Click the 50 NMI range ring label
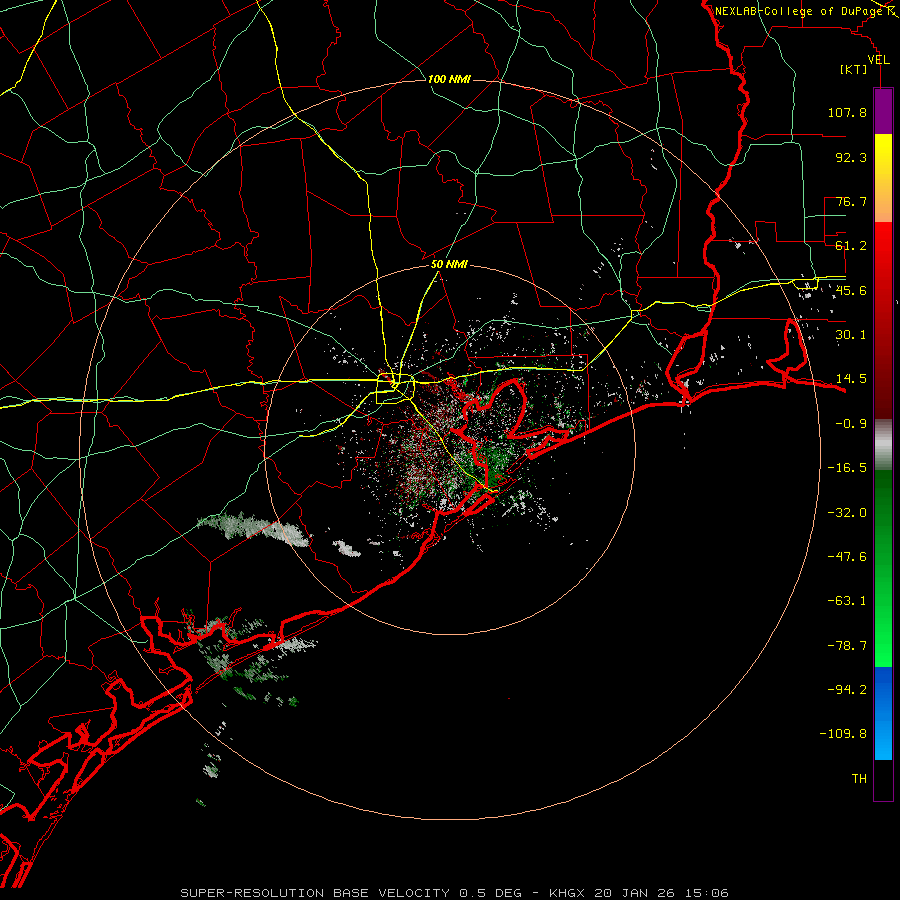 pyautogui.click(x=449, y=265)
